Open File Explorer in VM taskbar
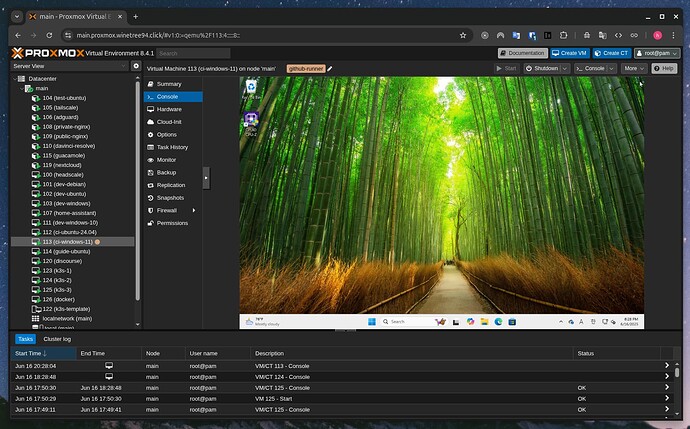690x429 pixels. (484, 322)
